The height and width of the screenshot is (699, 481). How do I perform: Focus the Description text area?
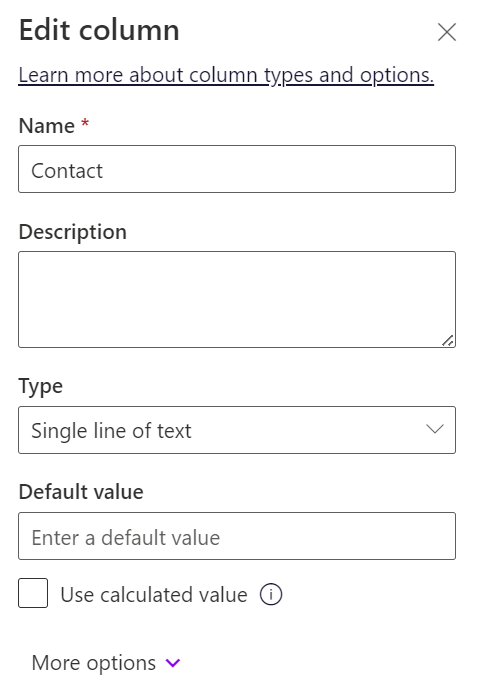[x=237, y=300]
